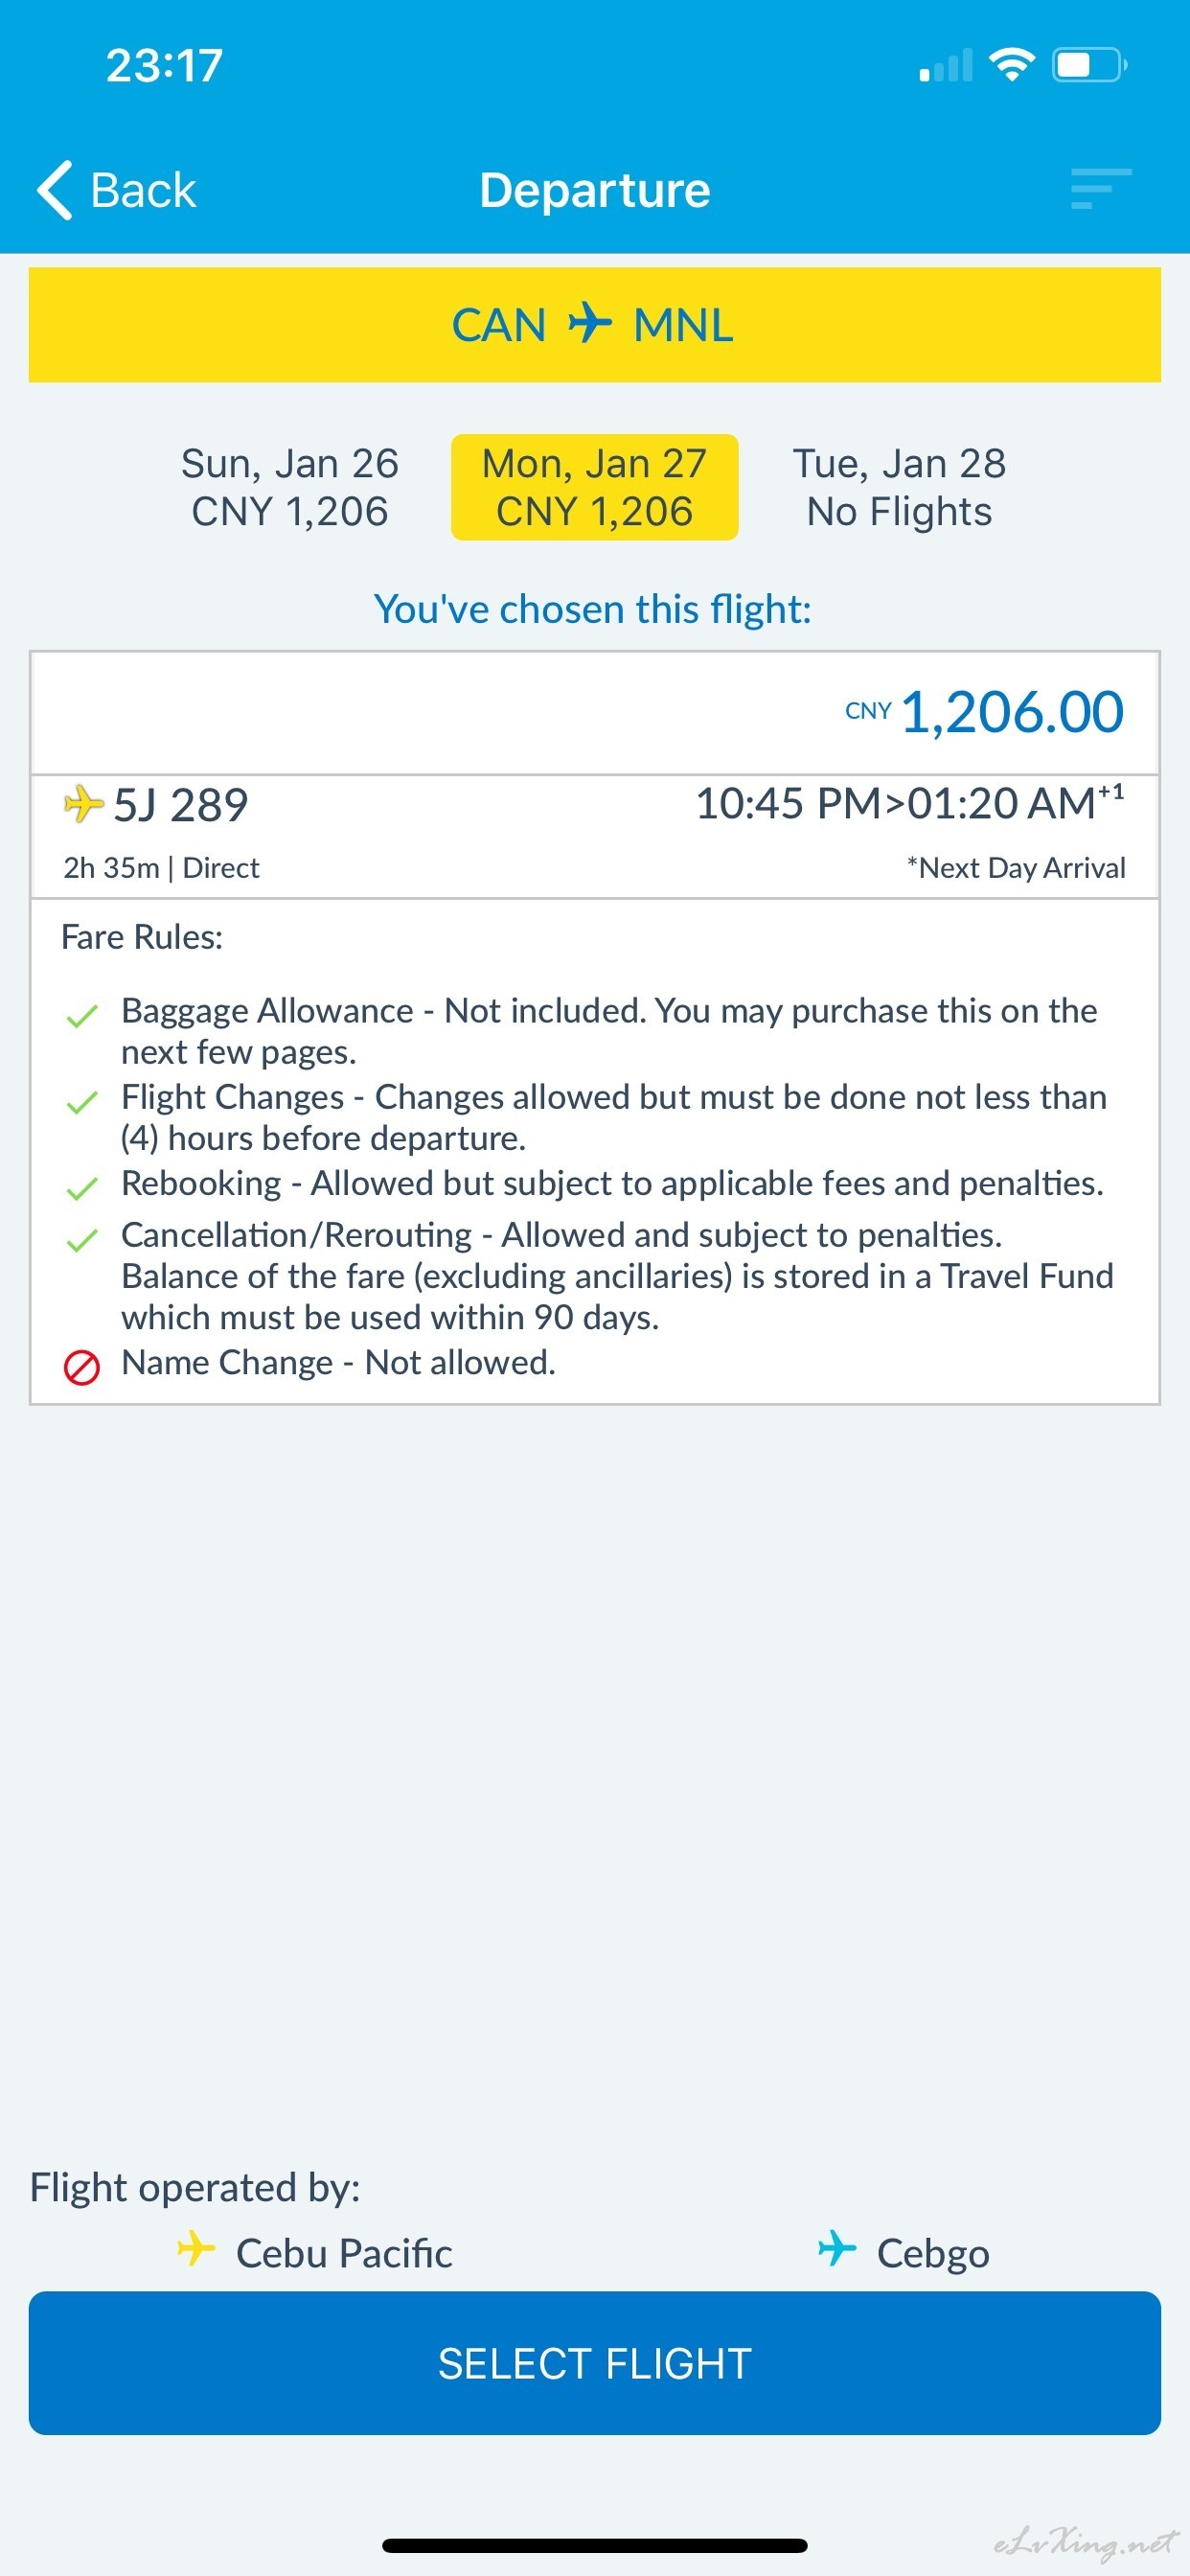Screen dimensions: 1190x2576
Task: Tap the CAN to MNL route banner
Action: point(595,324)
